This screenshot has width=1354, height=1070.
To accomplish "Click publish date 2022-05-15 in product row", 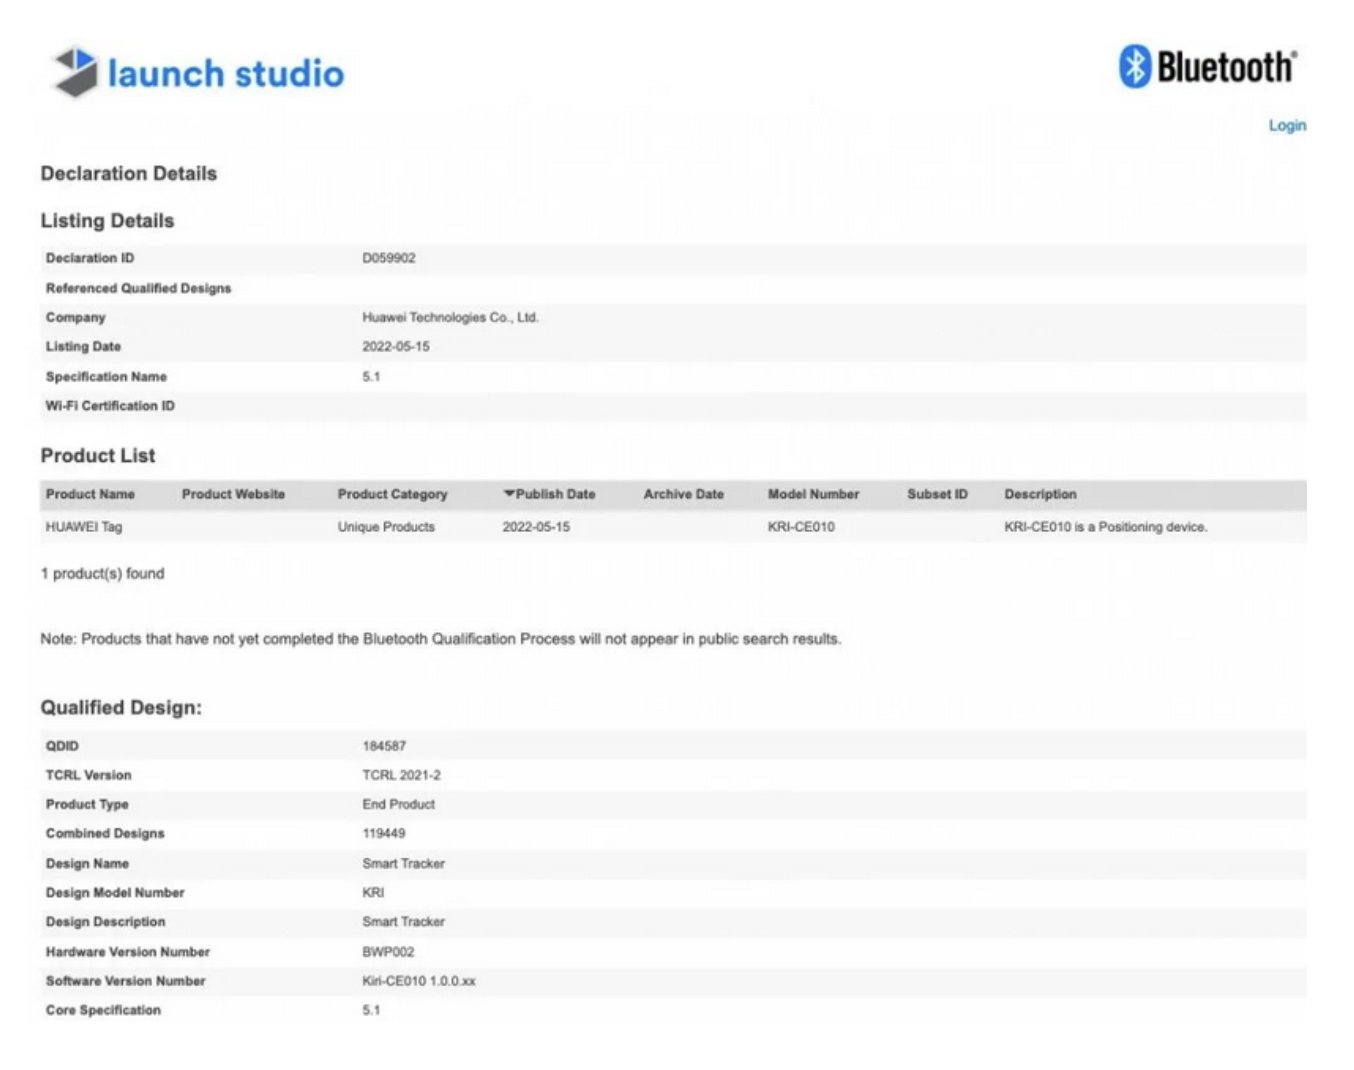I will click(536, 527).
